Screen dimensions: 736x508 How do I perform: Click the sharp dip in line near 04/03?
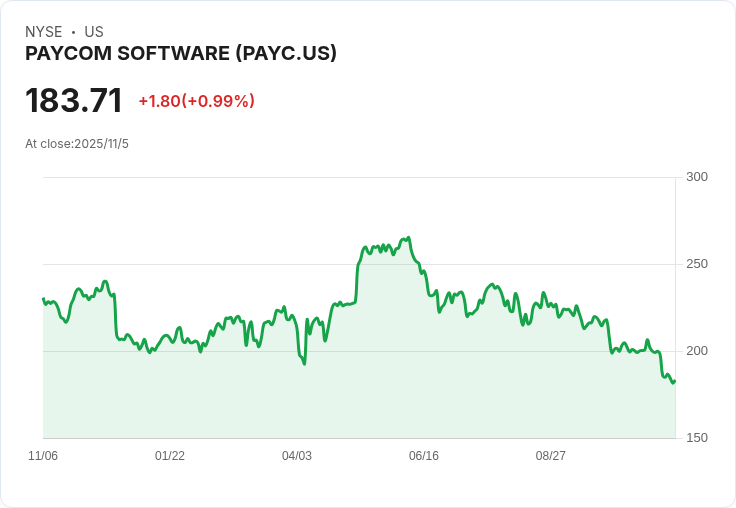pos(305,363)
